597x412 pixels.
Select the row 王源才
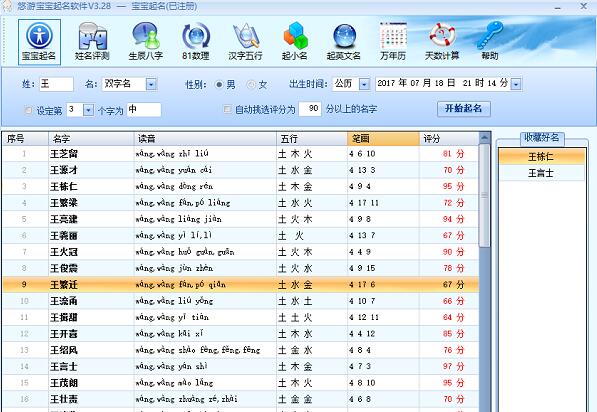241,170
